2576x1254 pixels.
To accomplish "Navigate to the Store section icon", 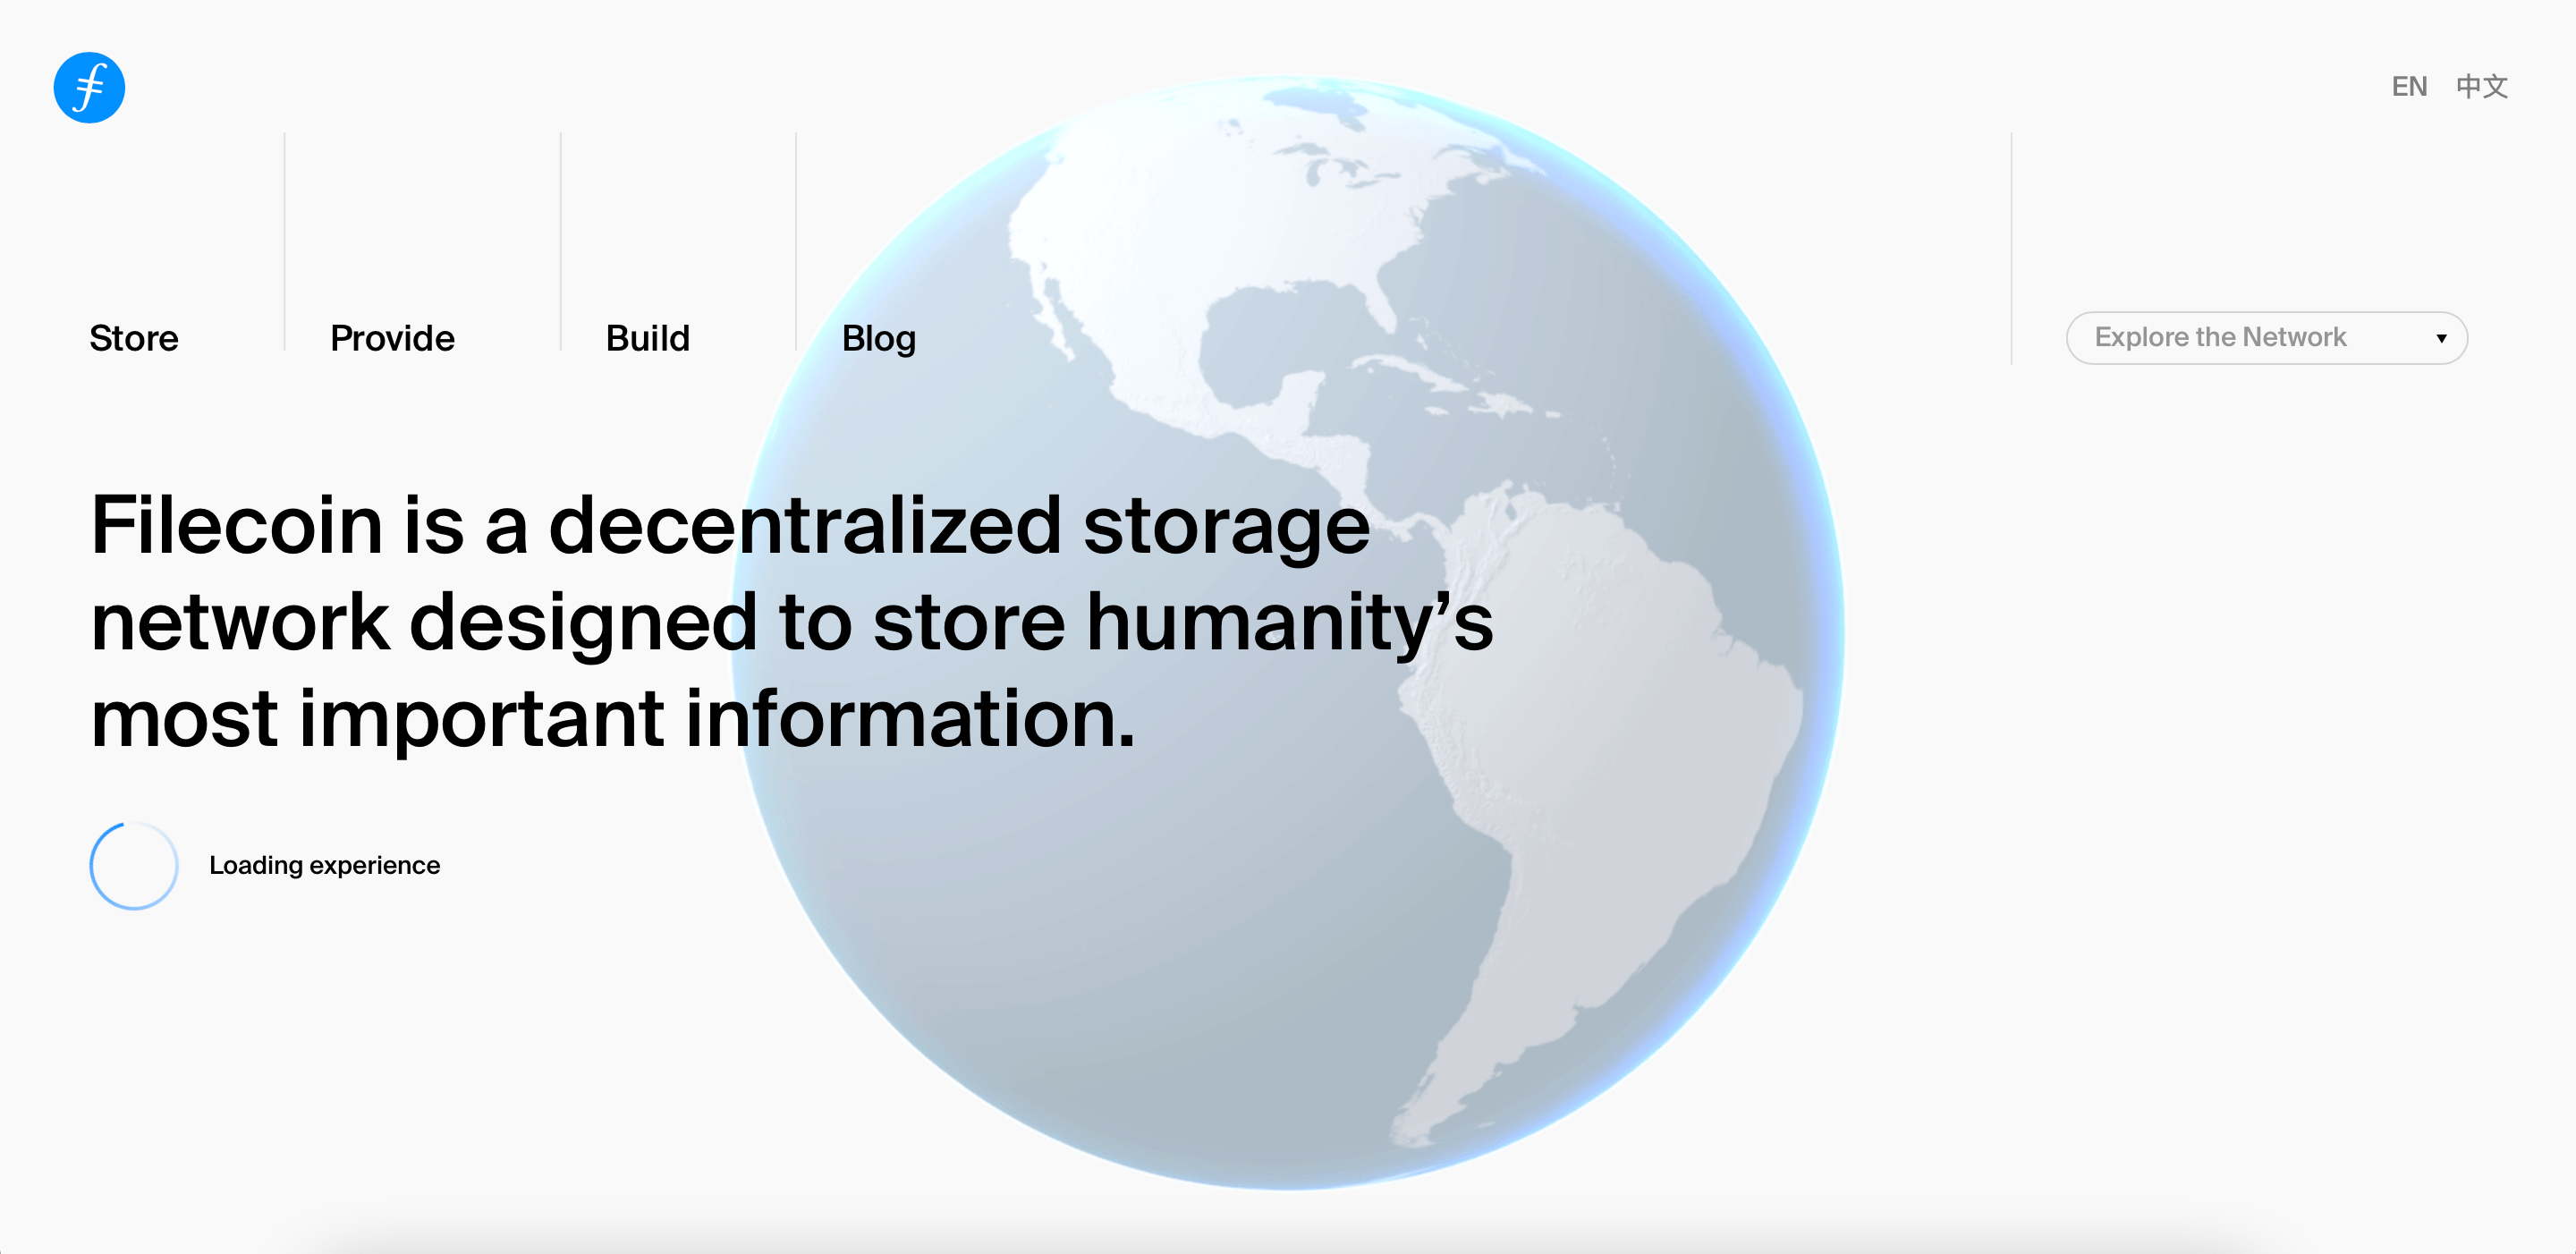I will [x=135, y=337].
